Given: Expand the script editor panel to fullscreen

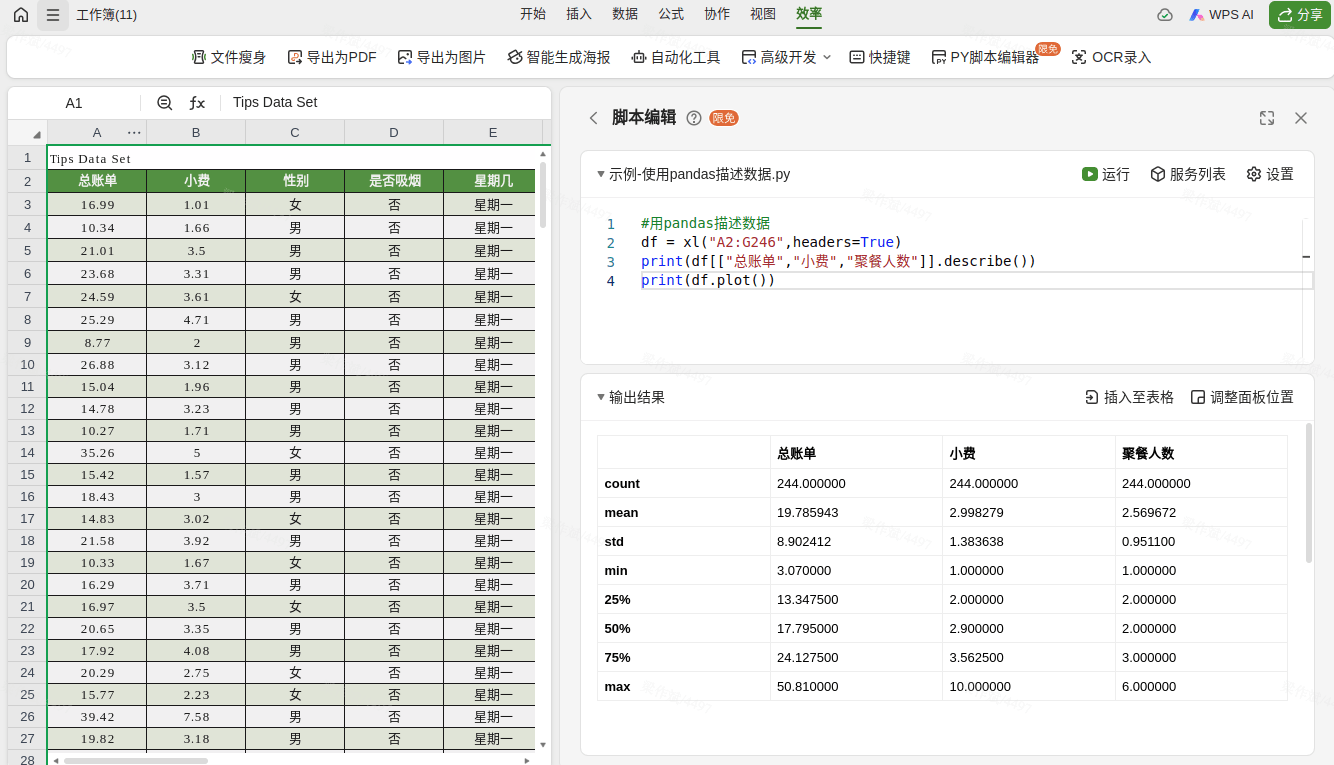Looking at the screenshot, I should [1267, 118].
